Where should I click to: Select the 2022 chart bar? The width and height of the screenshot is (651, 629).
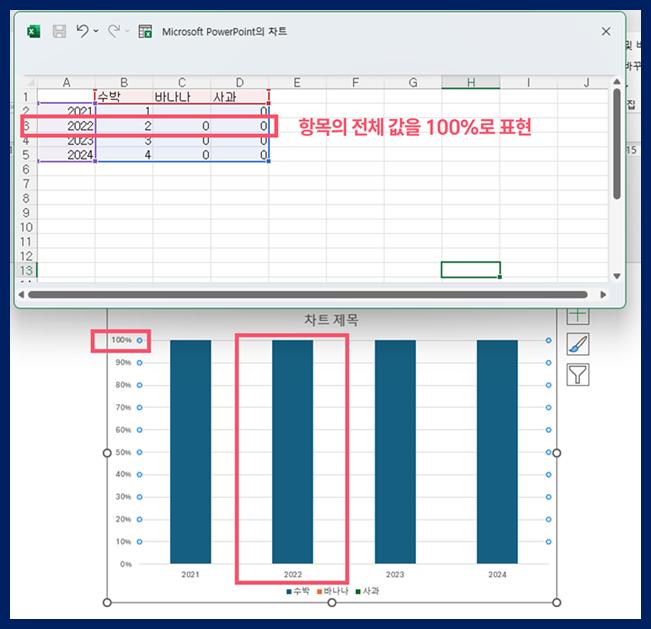click(x=293, y=452)
